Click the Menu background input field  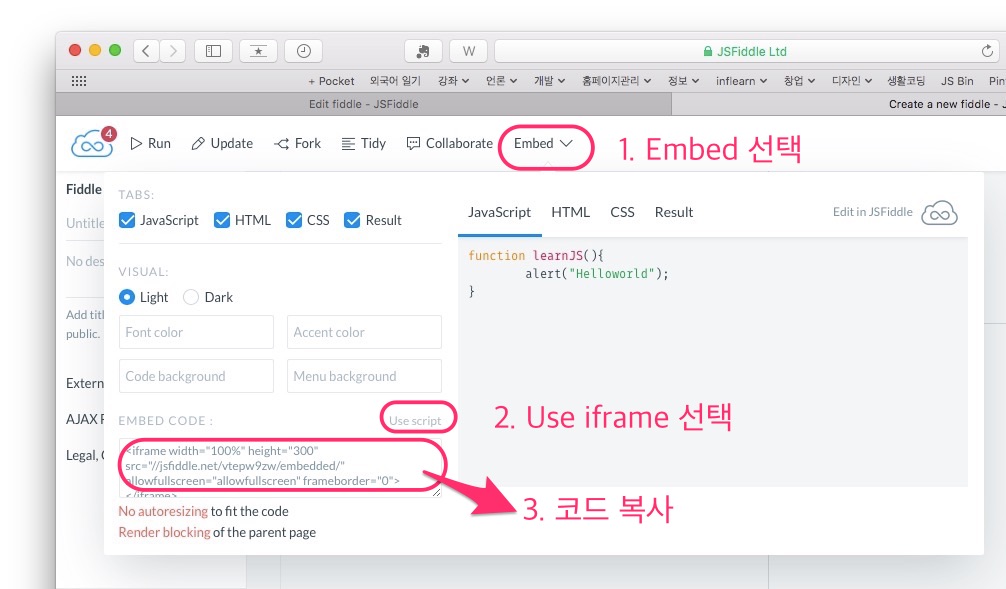tap(364, 376)
